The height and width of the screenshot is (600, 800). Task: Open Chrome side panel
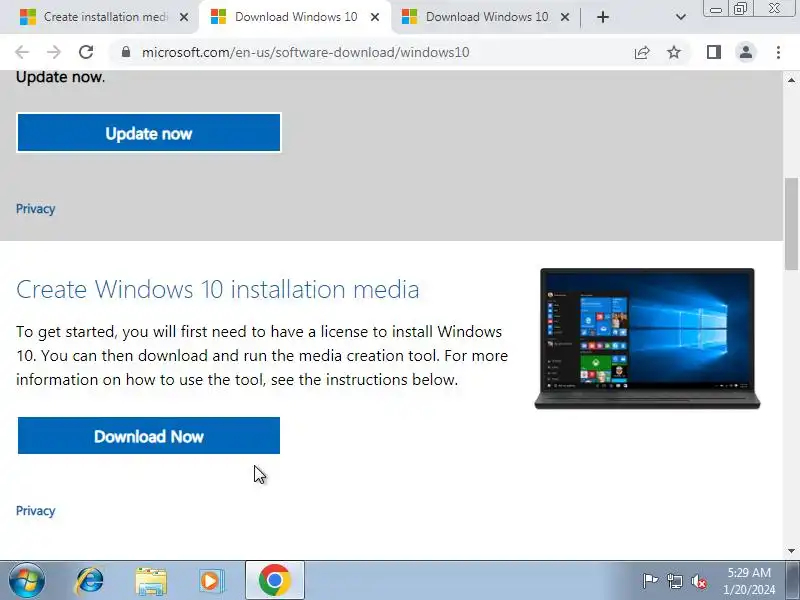pyautogui.click(x=714, y=52)
